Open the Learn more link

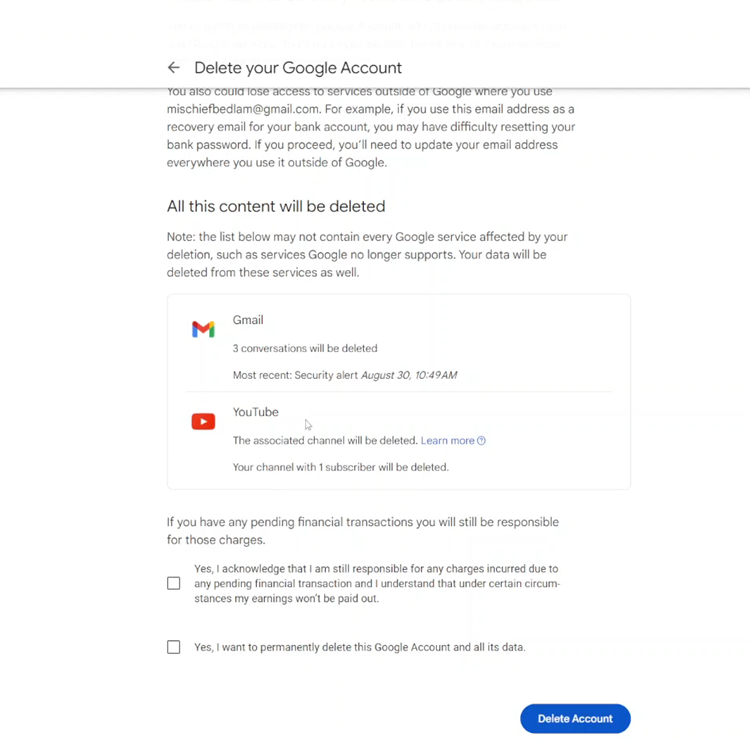click(x=448, y=441)
